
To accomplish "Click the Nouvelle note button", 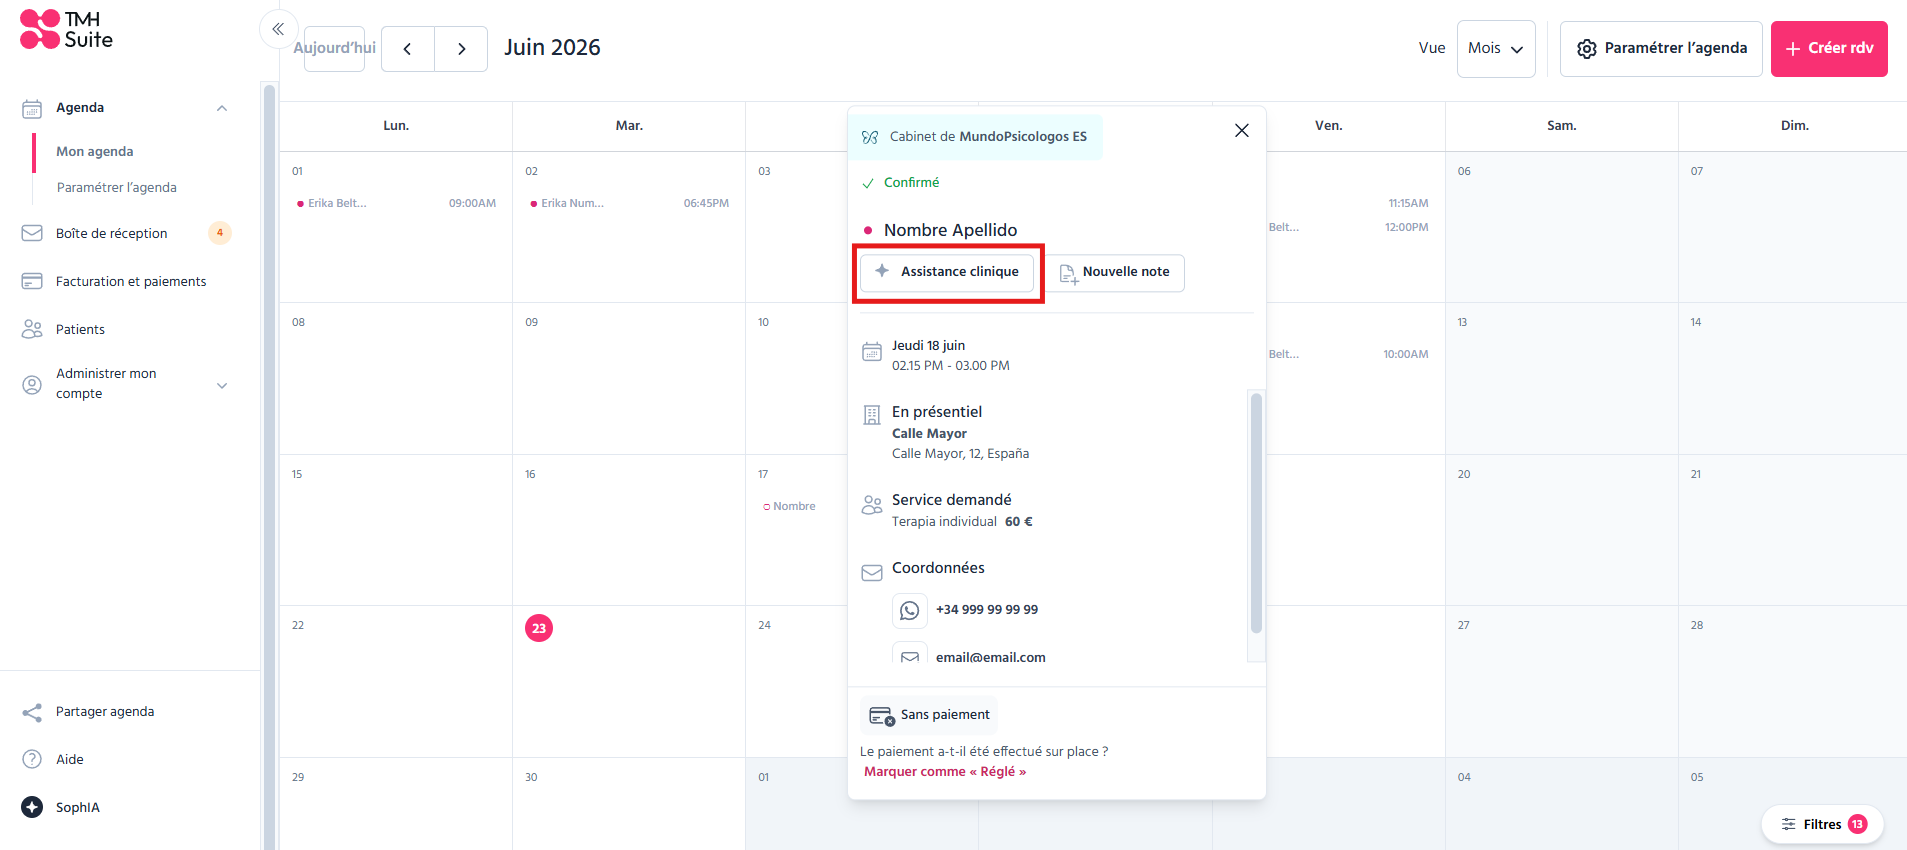I will 1115,273.
